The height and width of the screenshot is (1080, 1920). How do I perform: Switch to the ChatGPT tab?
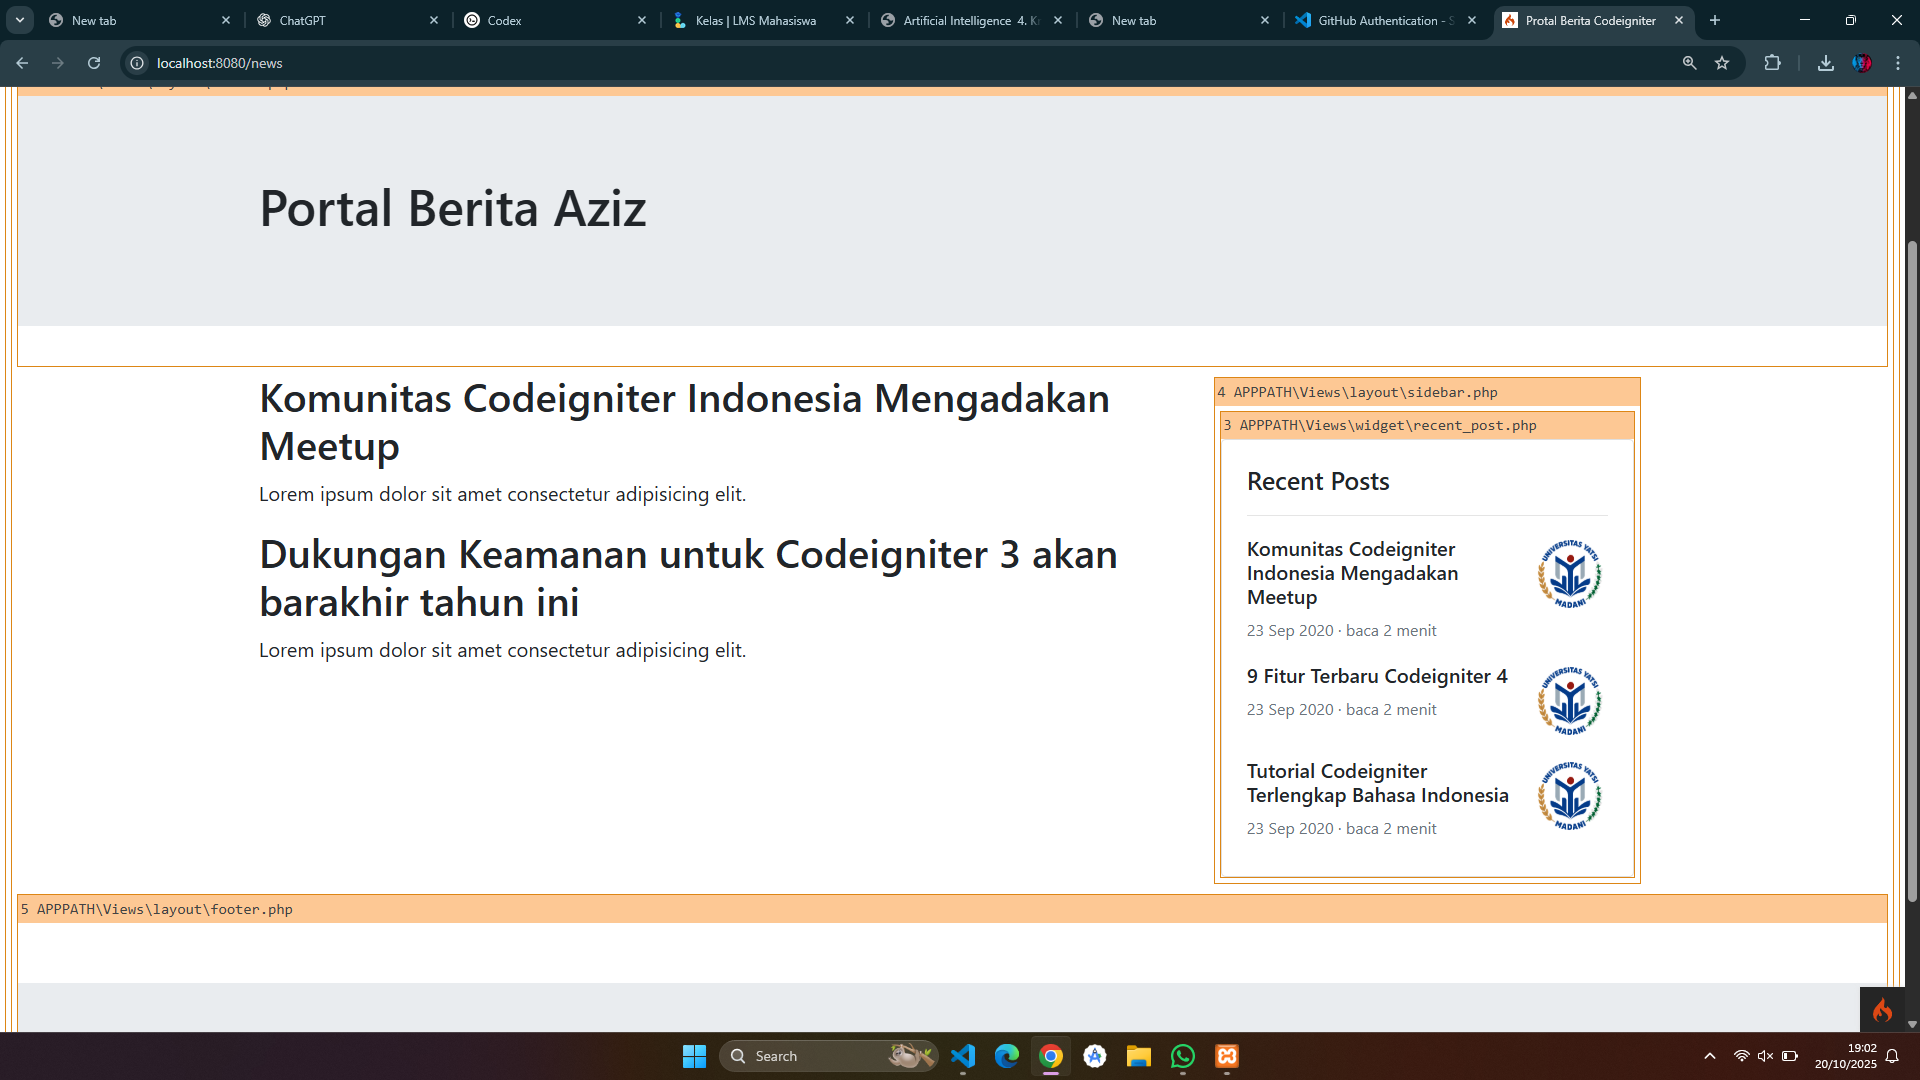tap(340, 20)
